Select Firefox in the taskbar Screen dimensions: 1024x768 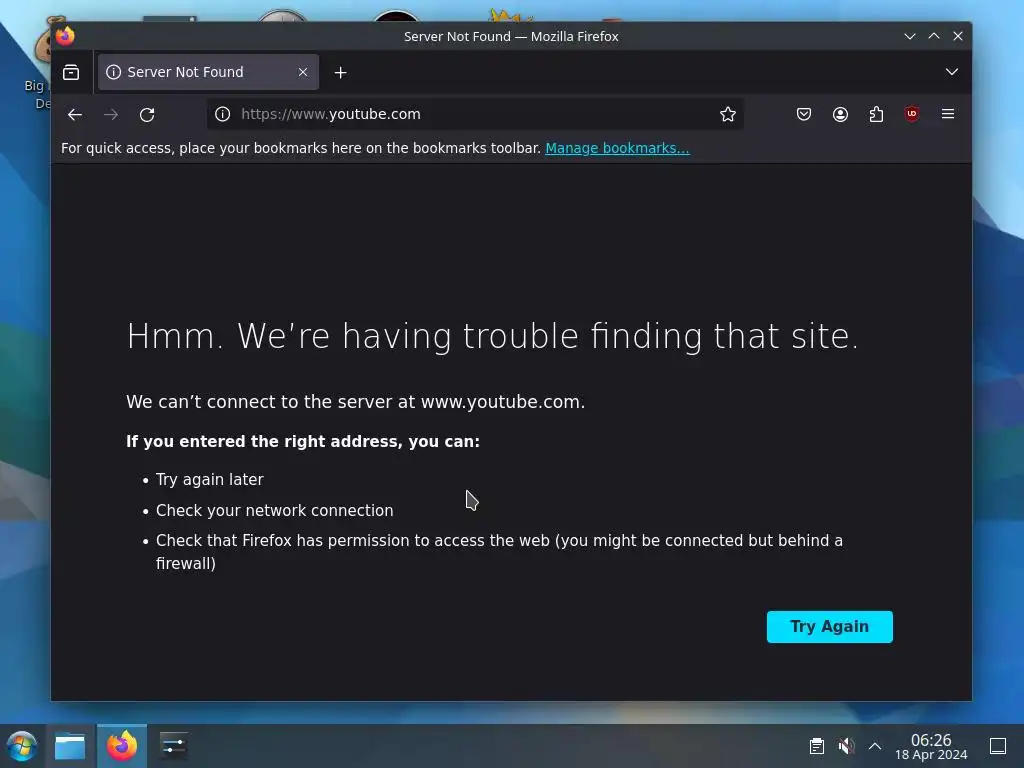pos(122,746)
